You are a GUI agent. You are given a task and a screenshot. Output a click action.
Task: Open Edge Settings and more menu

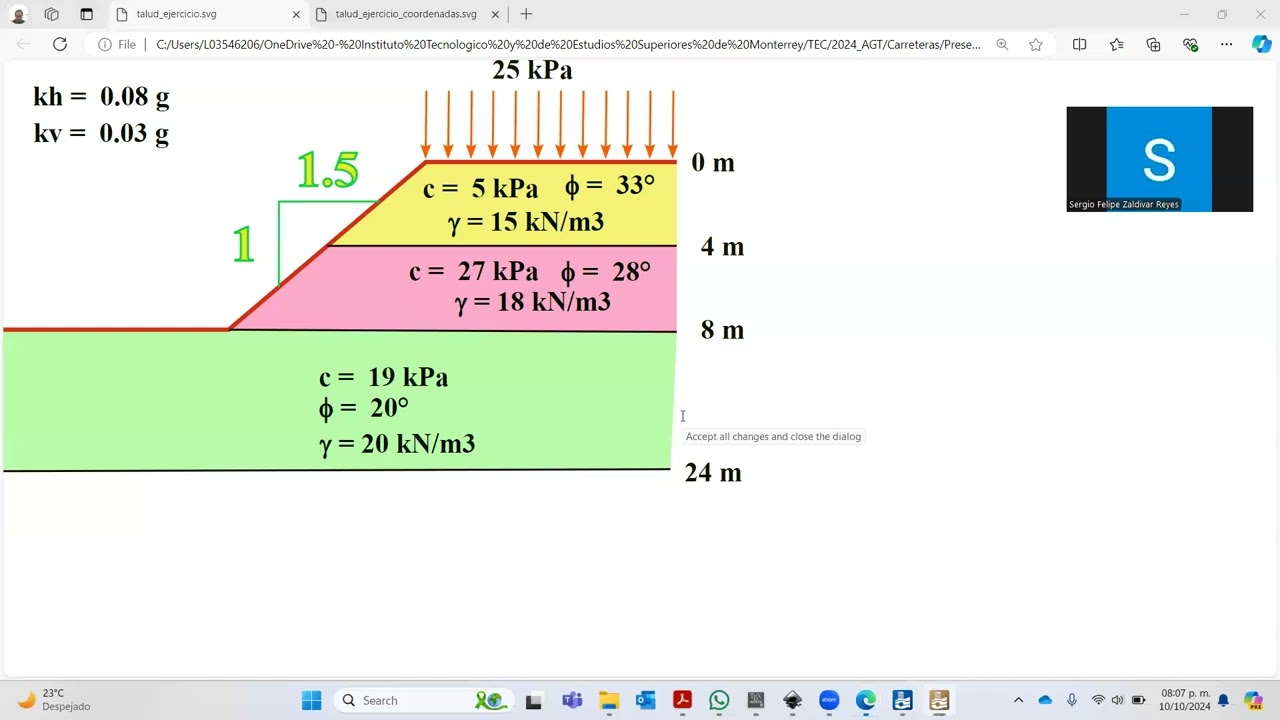1226,44
